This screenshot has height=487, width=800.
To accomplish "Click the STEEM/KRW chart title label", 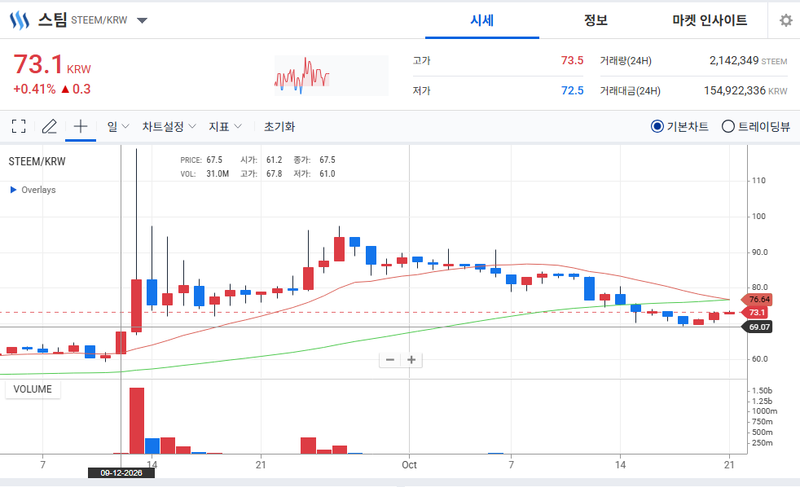I will [x=37, y=162].
